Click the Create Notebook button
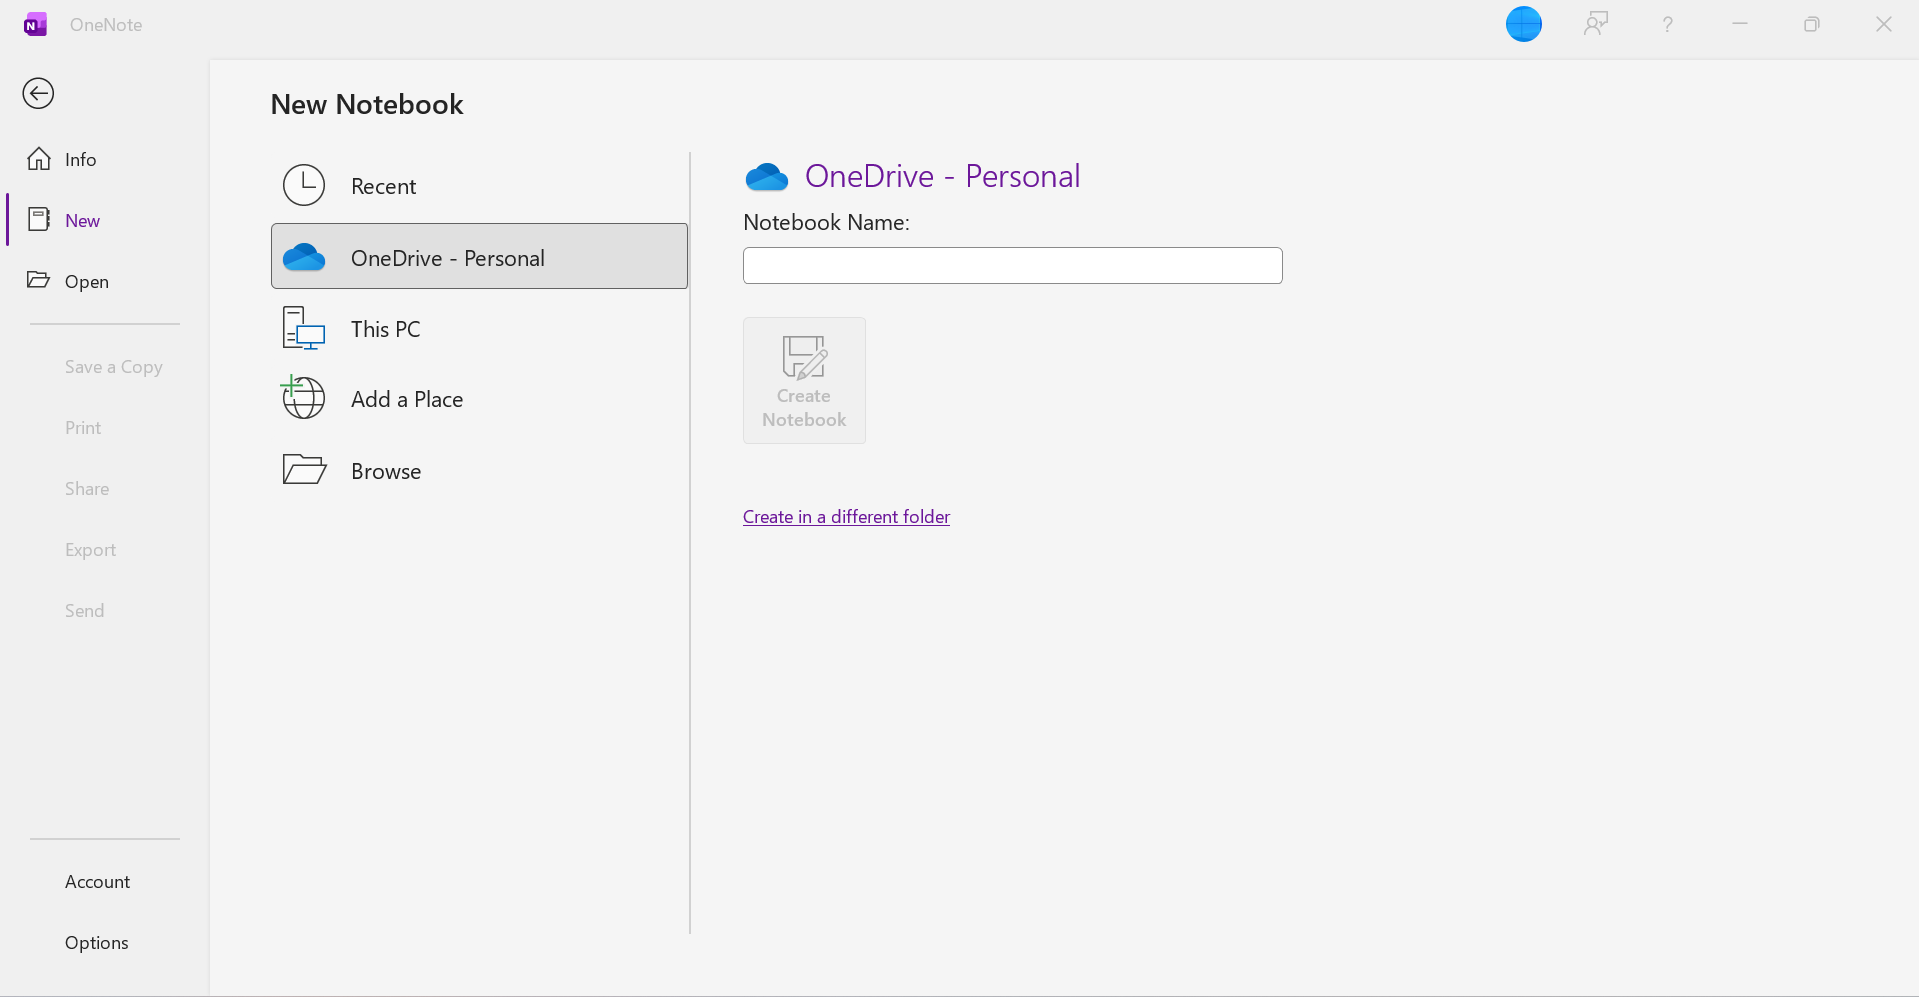1919x997 pixels. point(804,380)
